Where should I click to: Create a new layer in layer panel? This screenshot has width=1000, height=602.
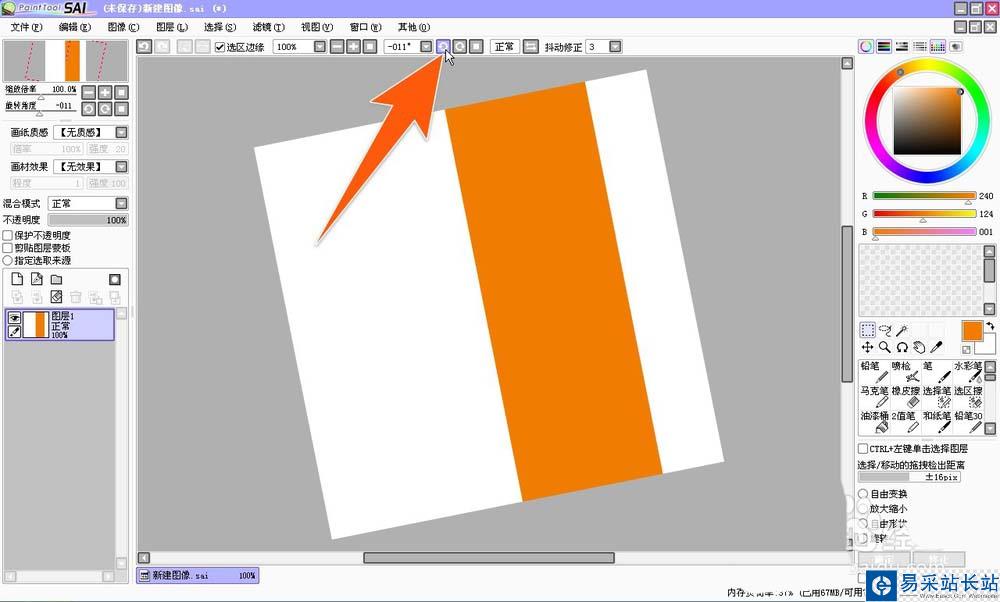point(17,279)
